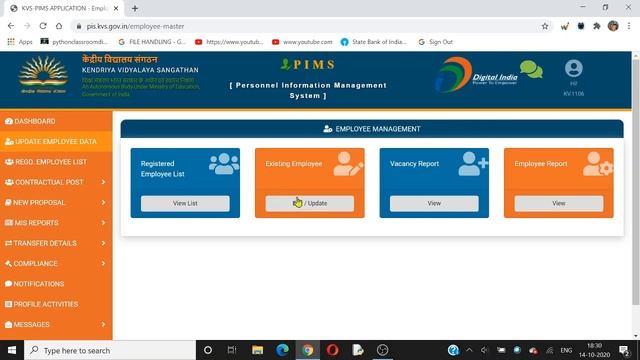
Task: Click the Notifications speech bubble icon
Action: pos(8,284)
